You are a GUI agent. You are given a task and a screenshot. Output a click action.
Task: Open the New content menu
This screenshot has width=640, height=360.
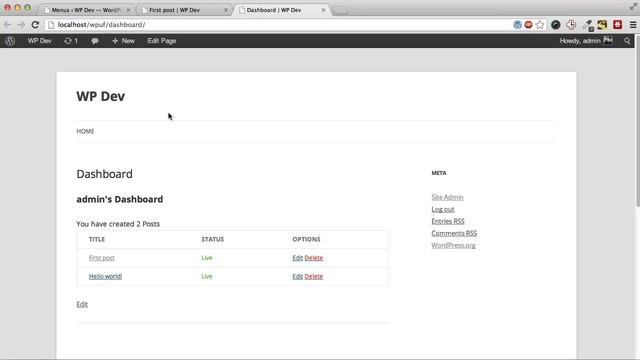(x=123, y=41)
